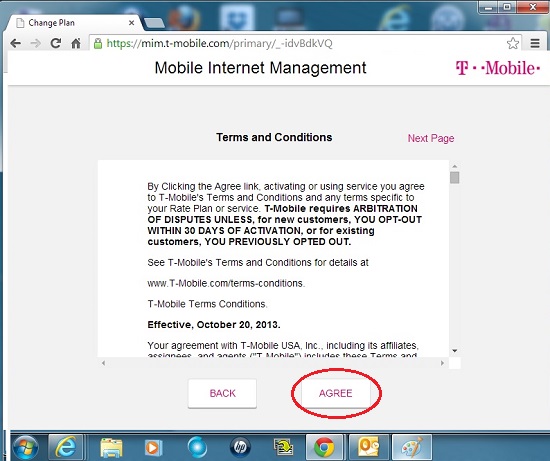Click the AGREE button
This screenshot has width=550, height=461.
click(x=335, y=393)
